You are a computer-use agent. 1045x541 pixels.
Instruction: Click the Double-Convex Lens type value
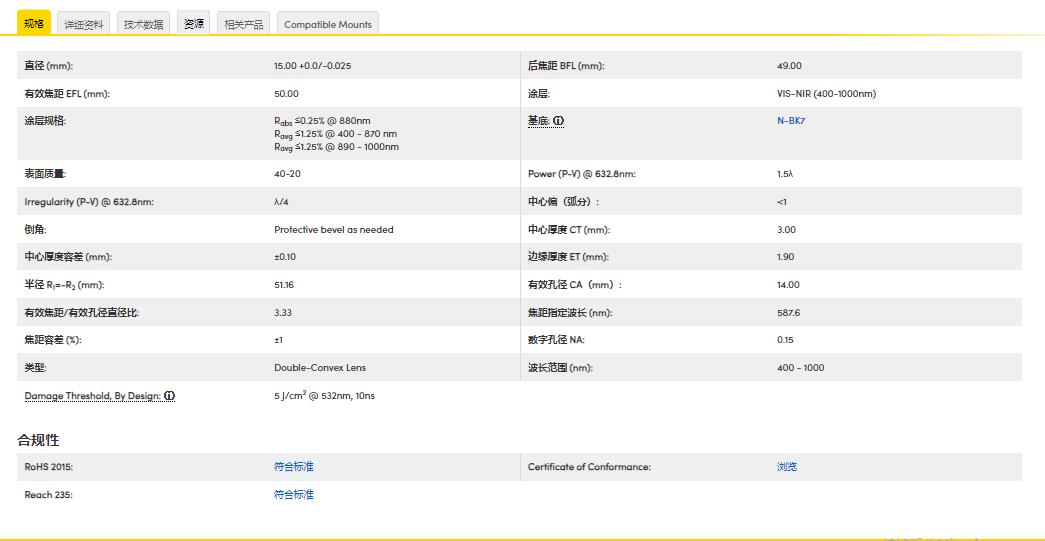click(320, 368)
